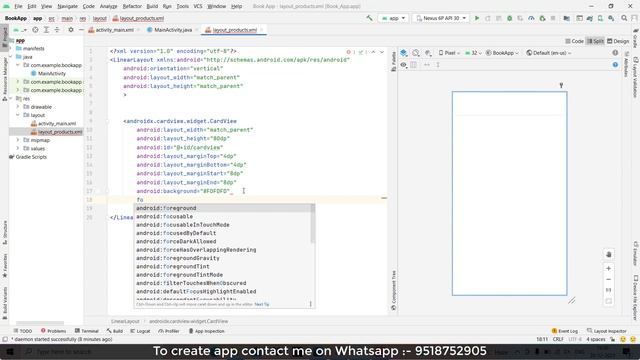Click the design surface layers icon
640x360 pixels.
pos(404,53)
